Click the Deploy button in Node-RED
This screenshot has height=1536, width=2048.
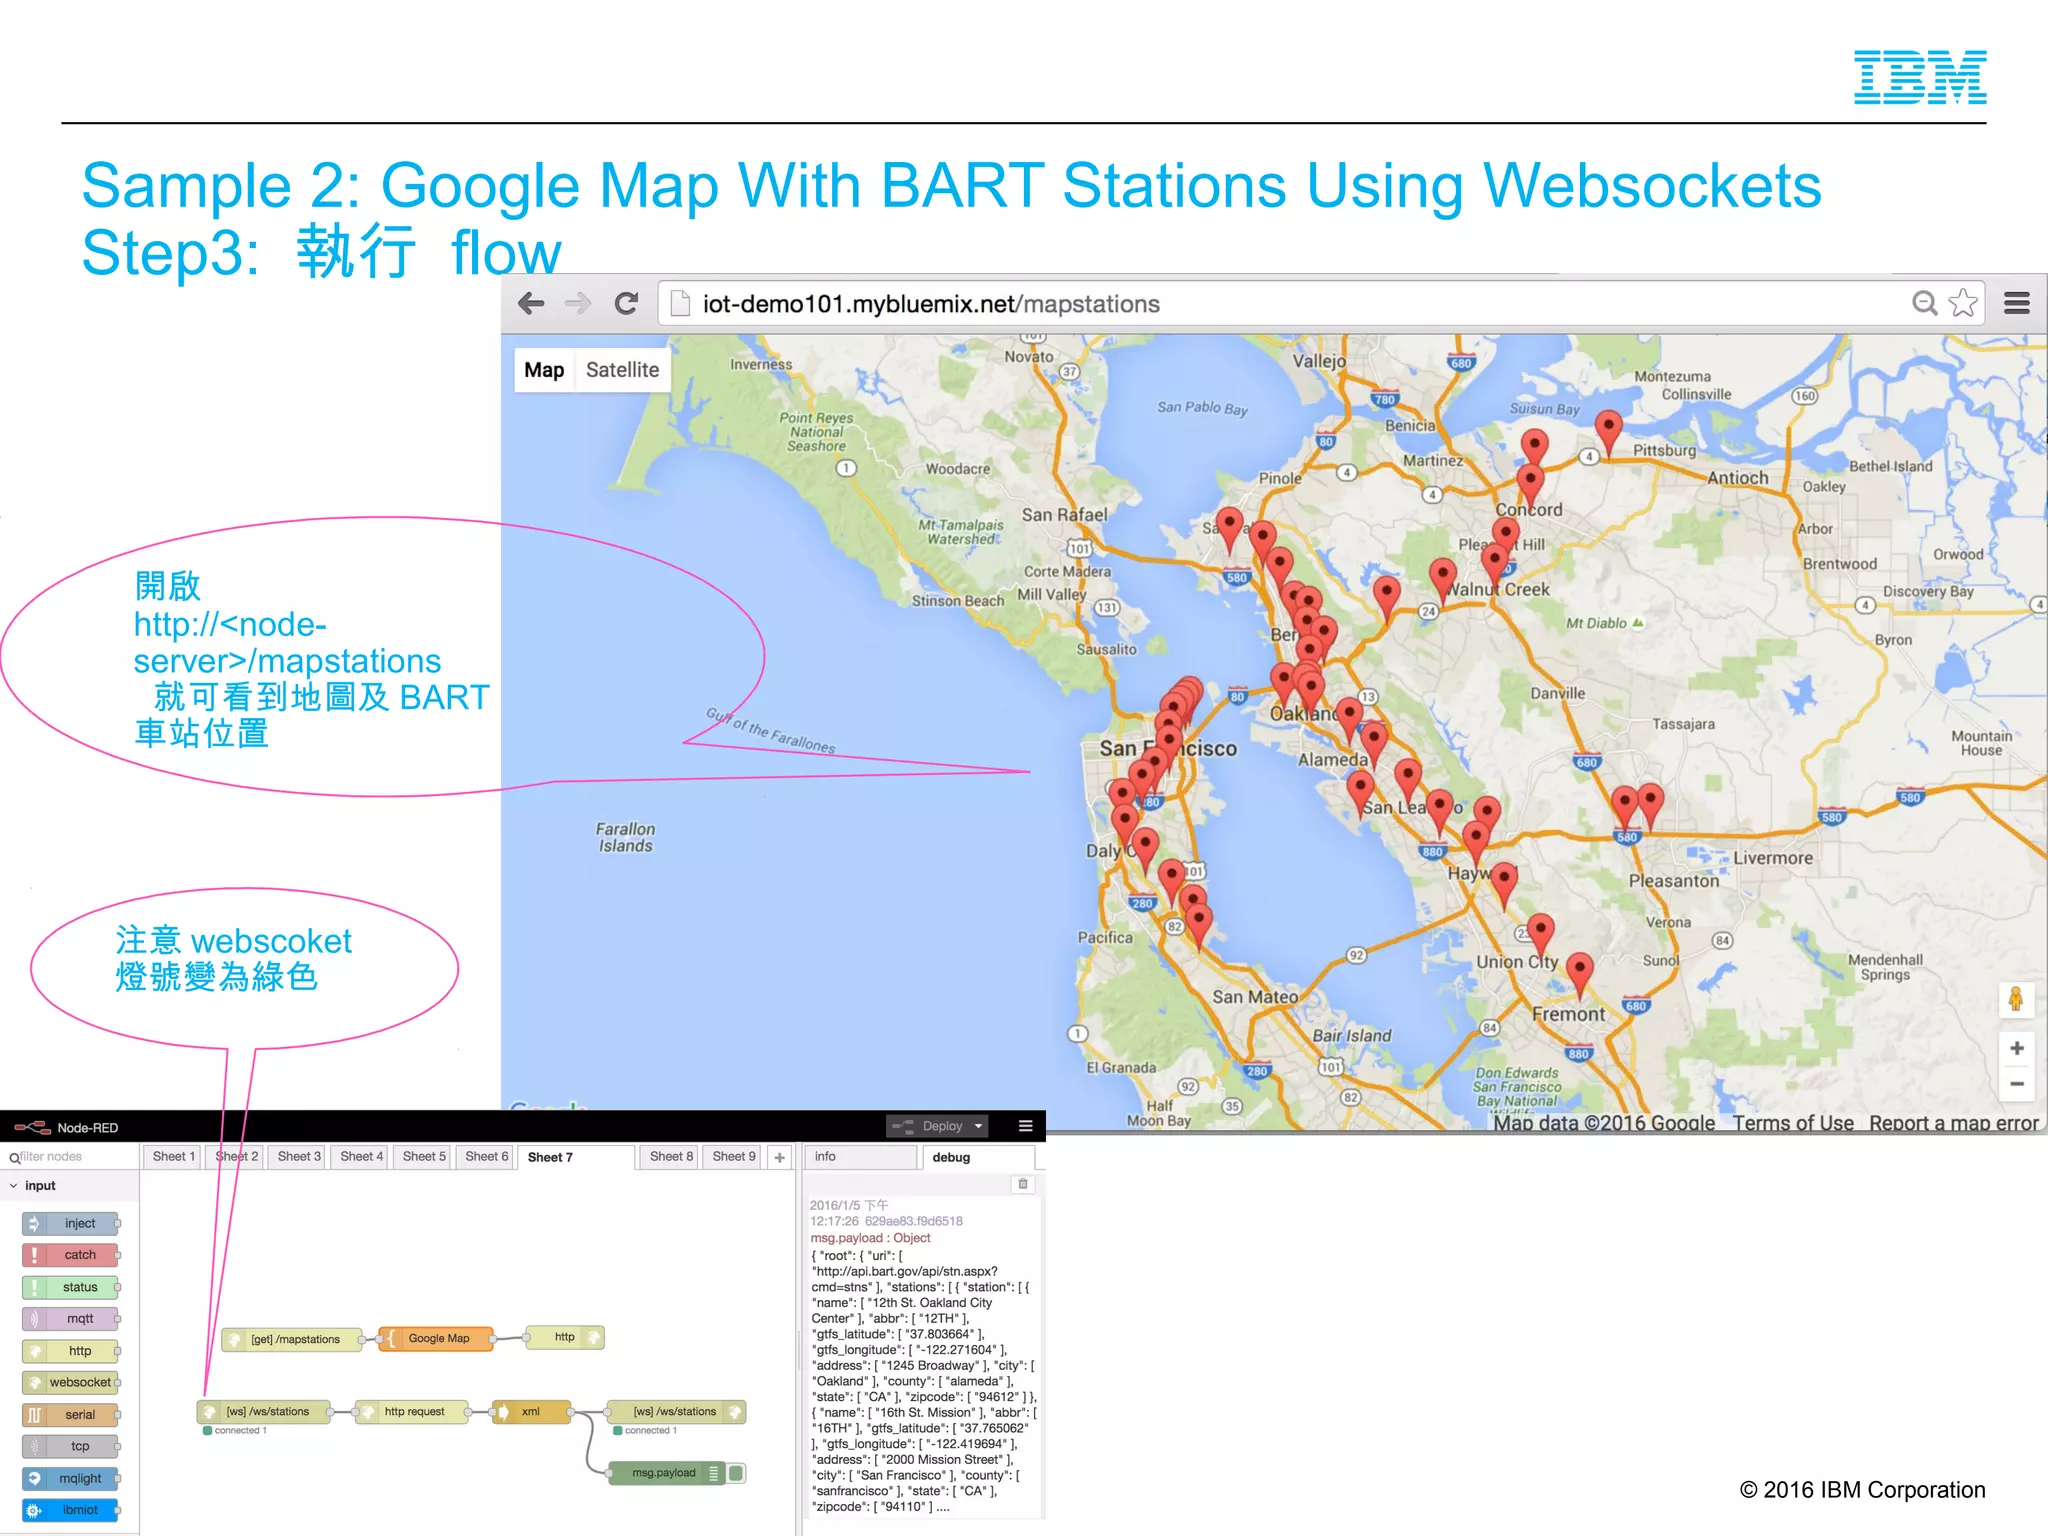[928, 1126]
